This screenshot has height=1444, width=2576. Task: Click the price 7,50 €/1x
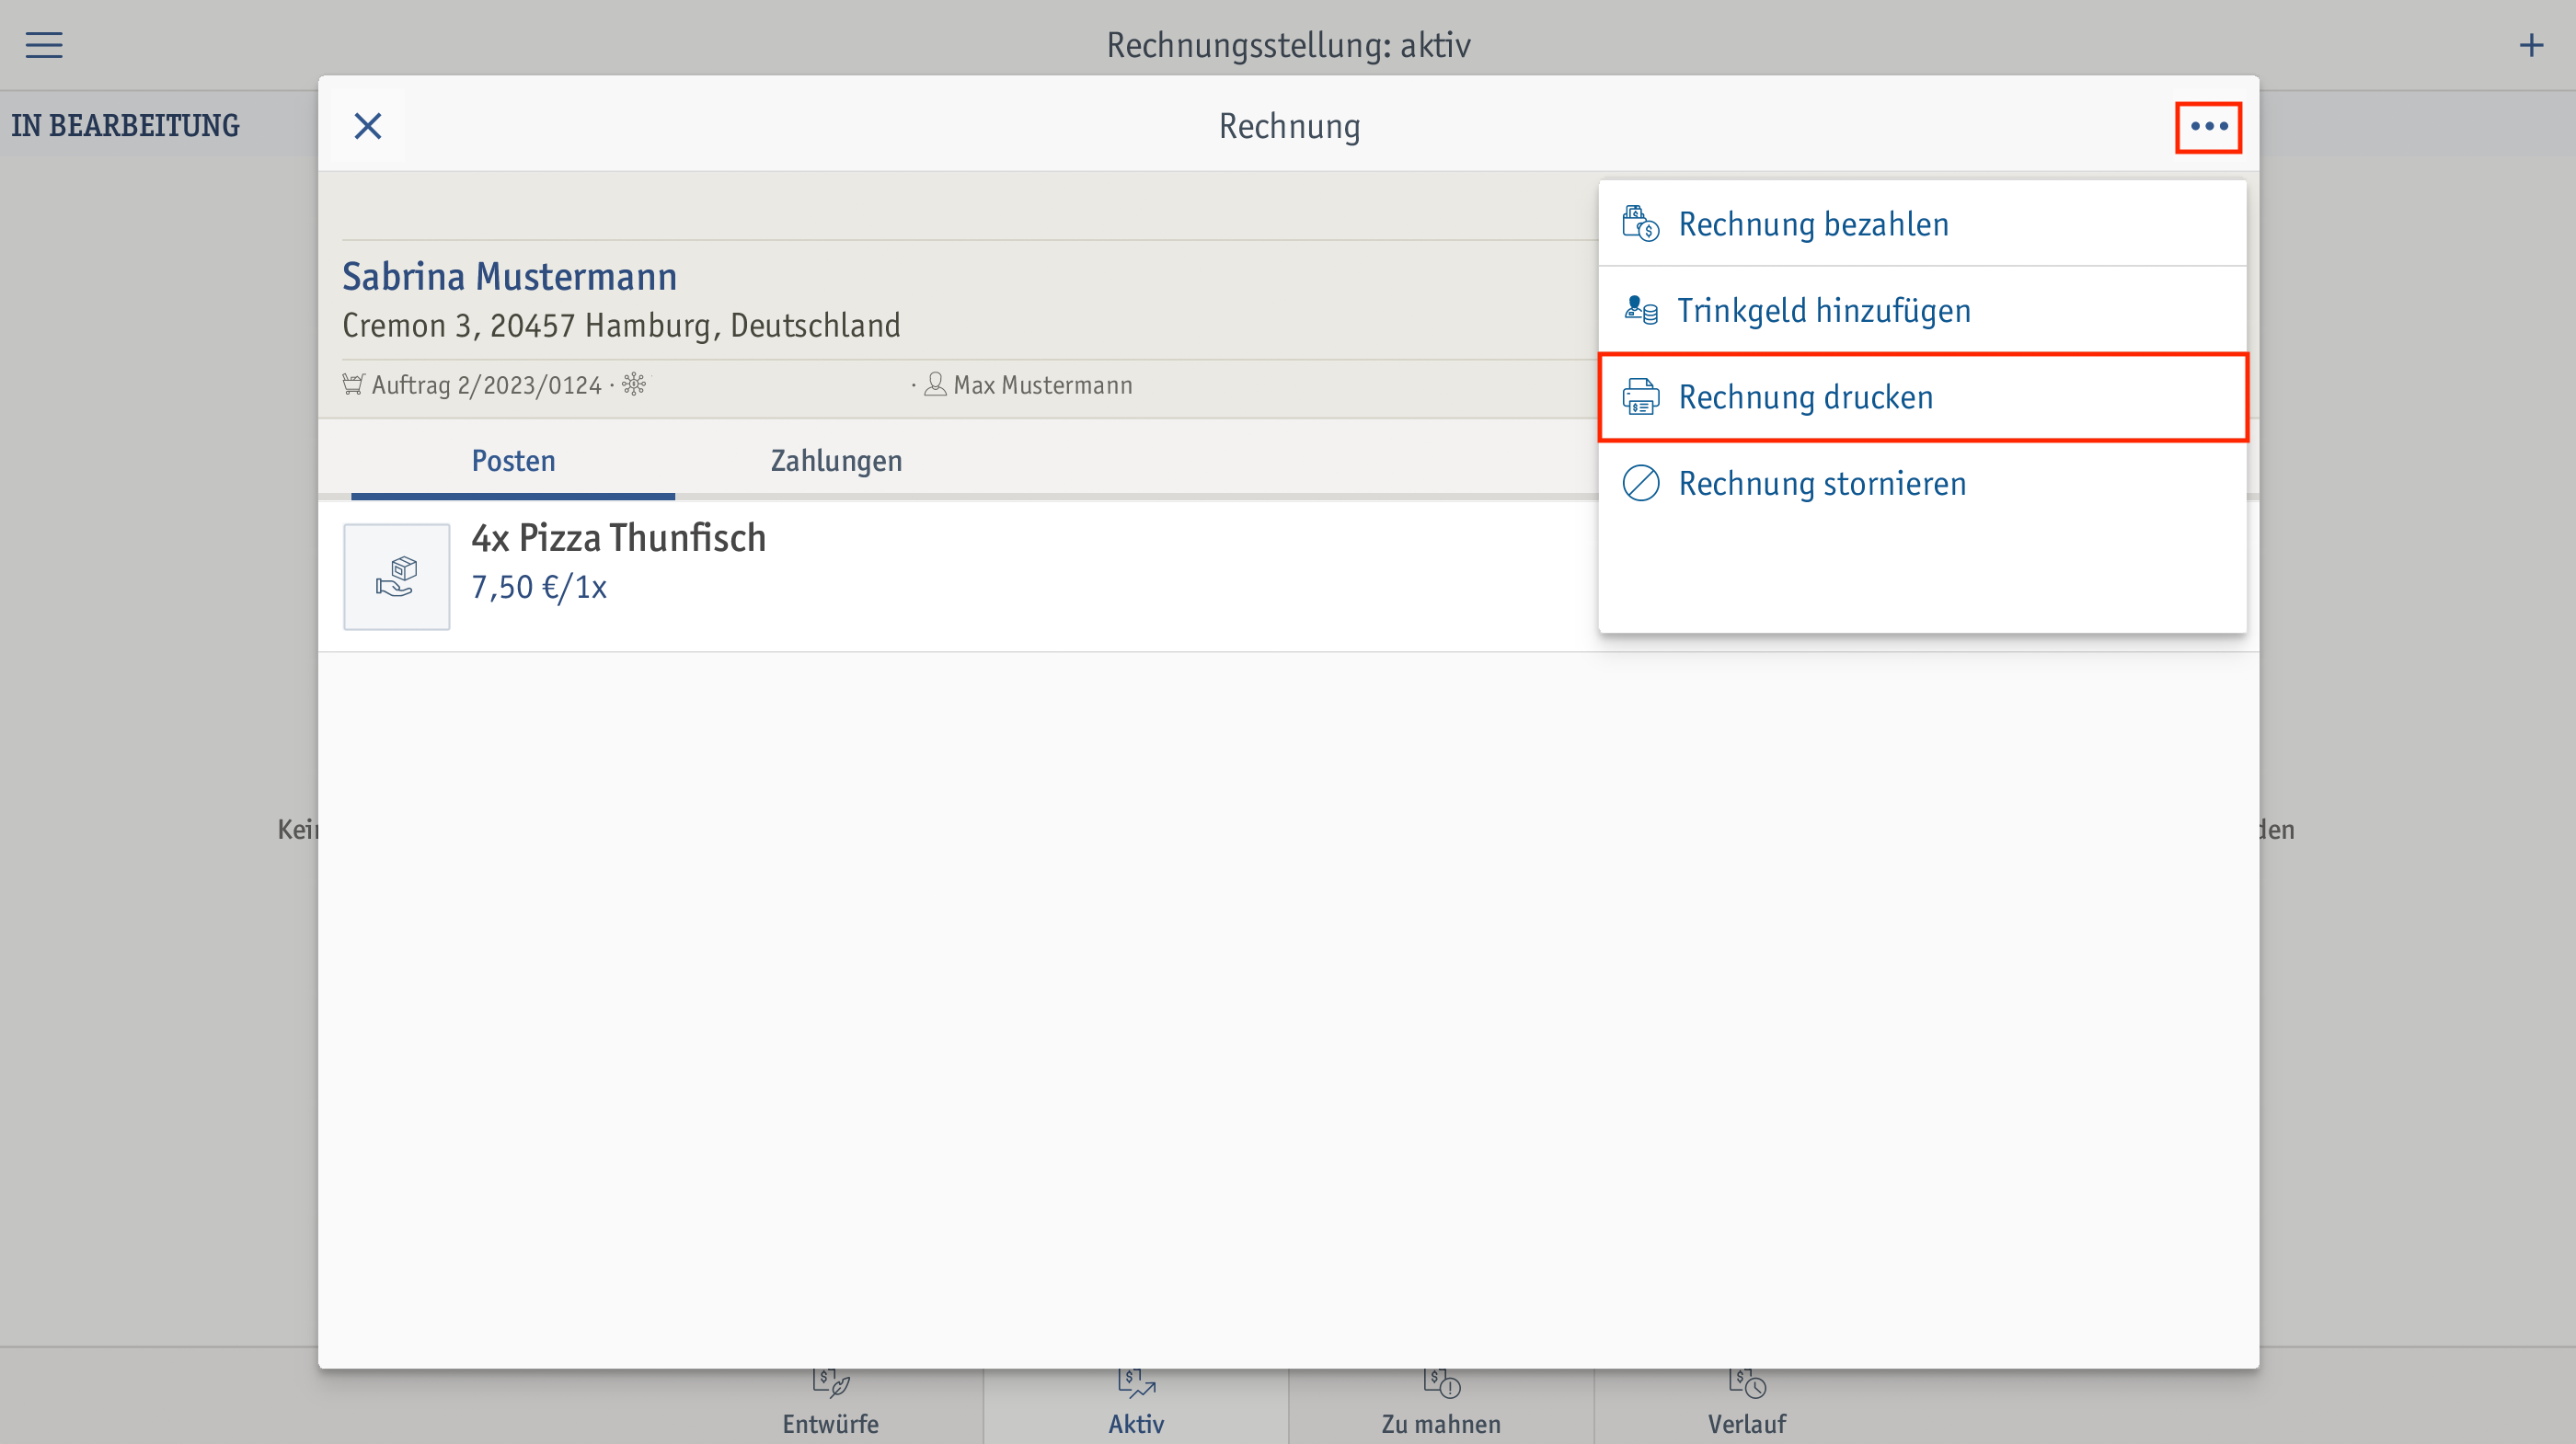[x=539, y=587]
